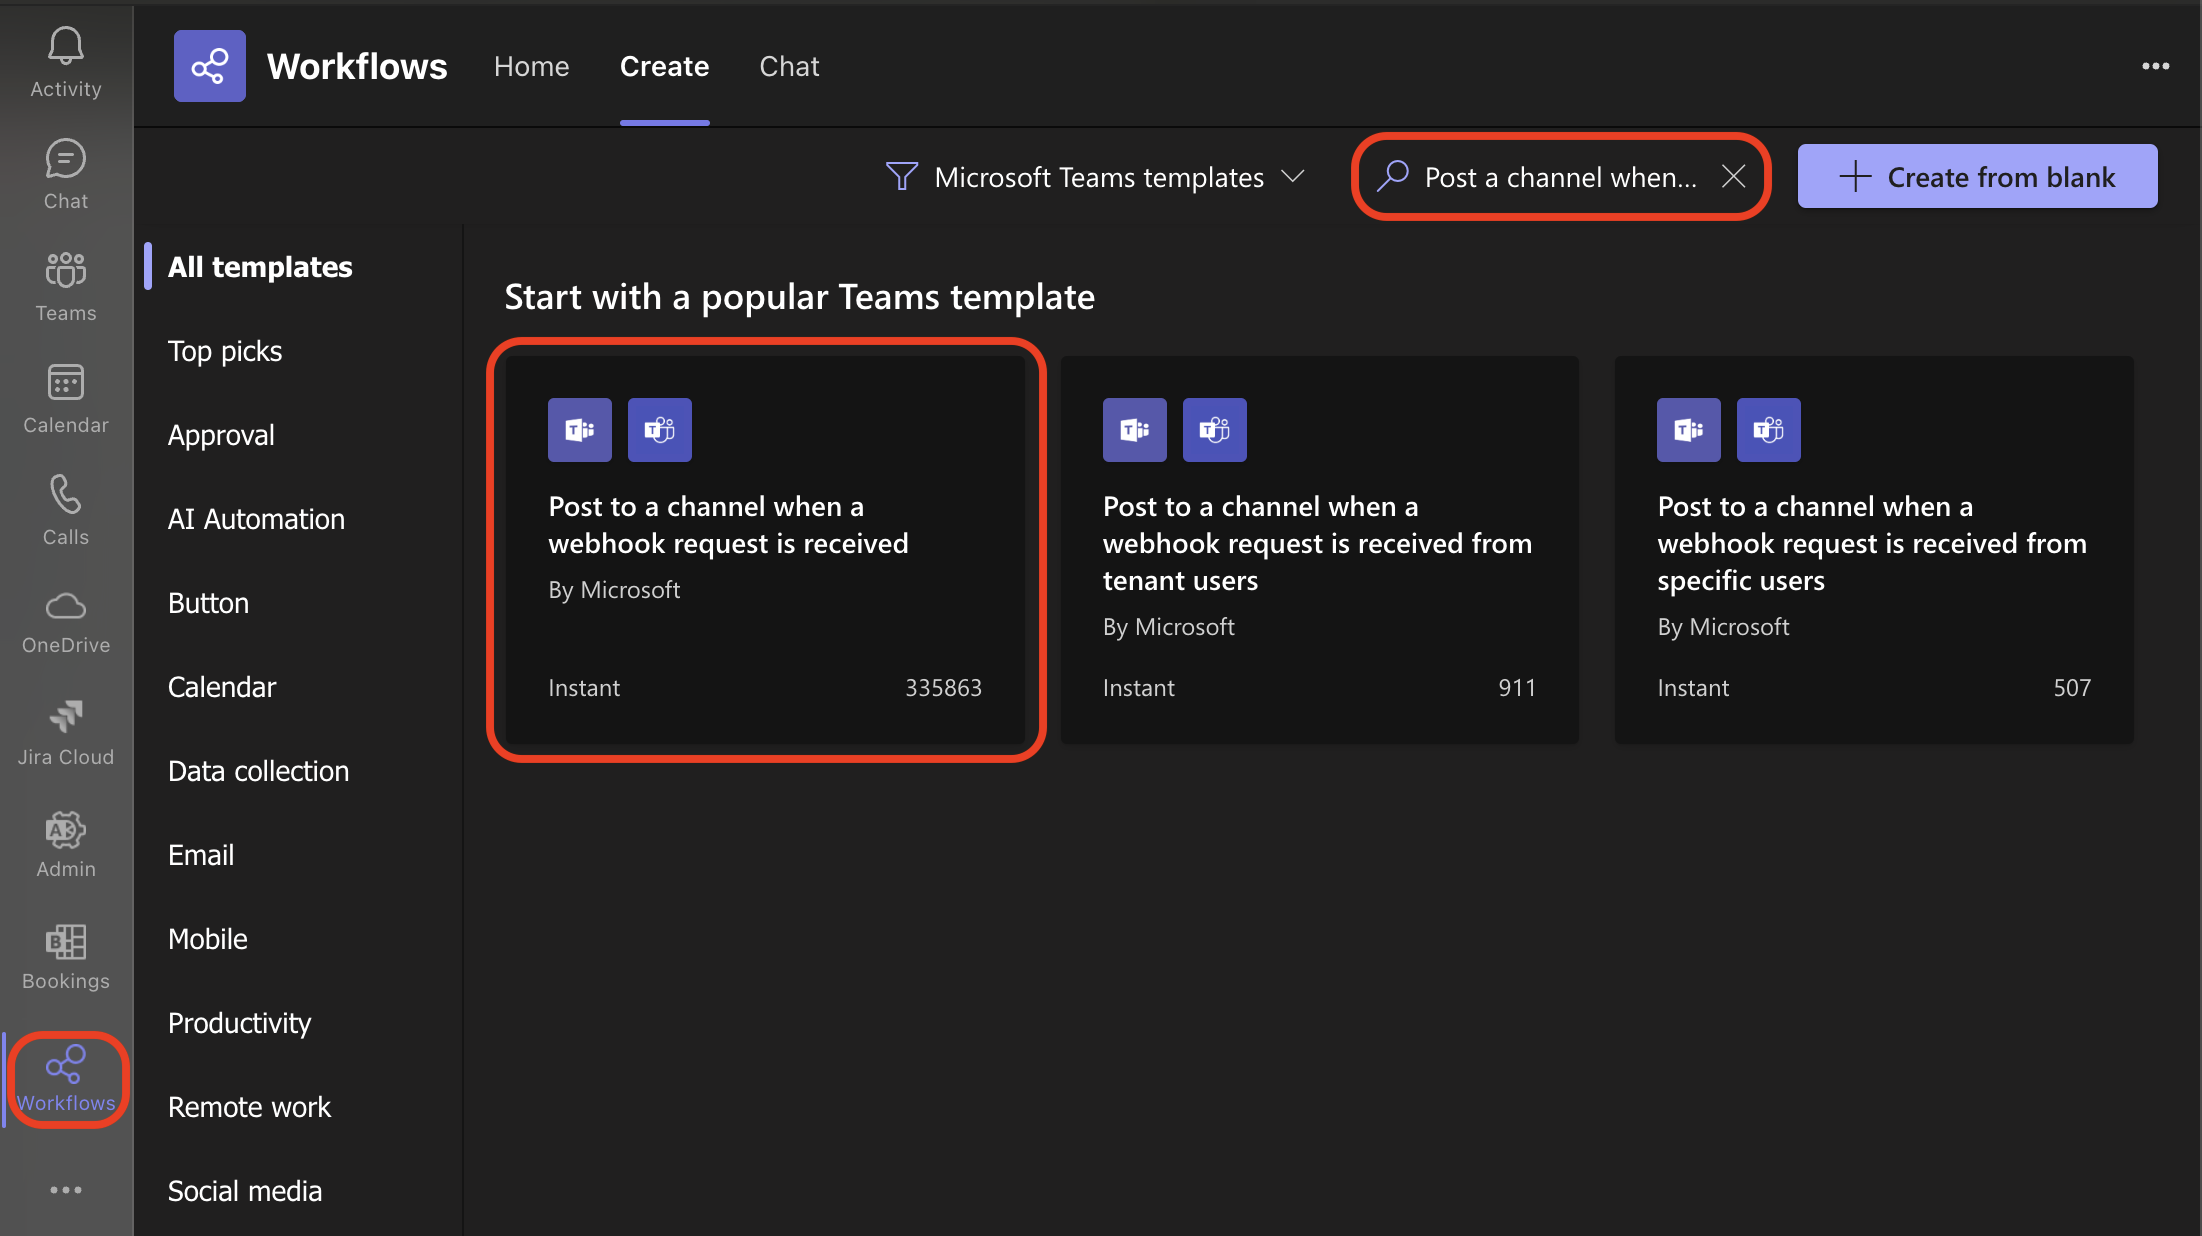Click 'Start with a popular Teams template' heading
This screenshot has width=2202, height=1236.
800,297
